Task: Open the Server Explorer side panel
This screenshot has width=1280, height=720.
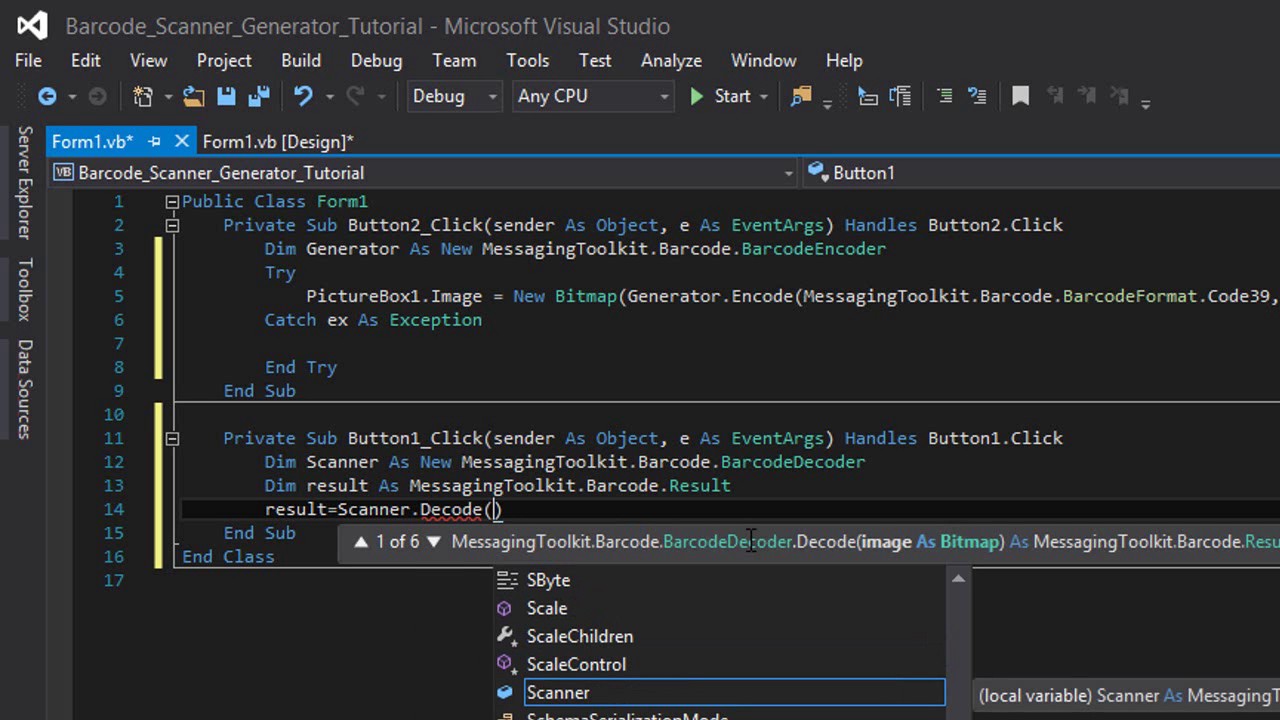Action: point(25,181)
